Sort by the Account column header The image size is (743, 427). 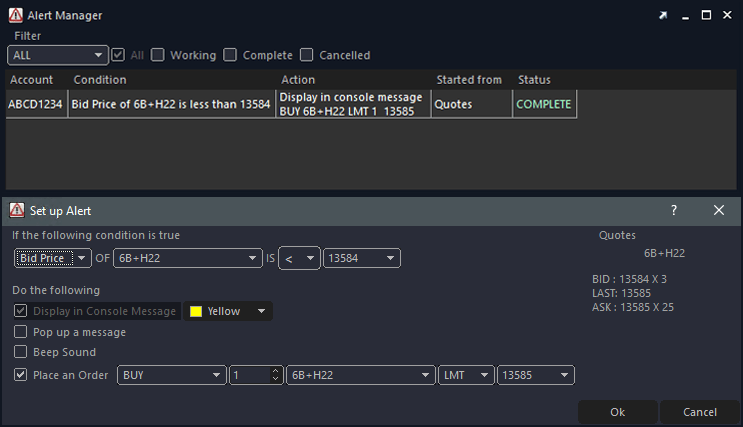click(x=32, y=80)
